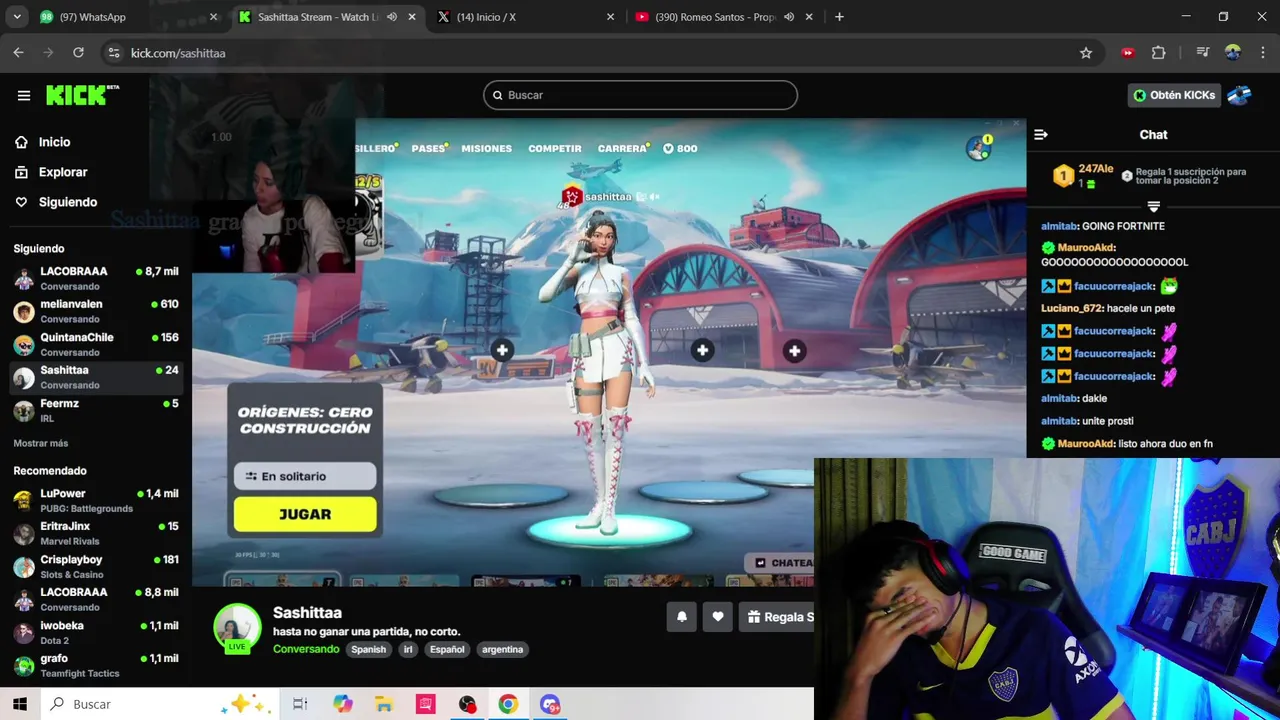
Task: Open the Chrome profile avatar
Action: pyautogui.click(x=1233, y=53)
